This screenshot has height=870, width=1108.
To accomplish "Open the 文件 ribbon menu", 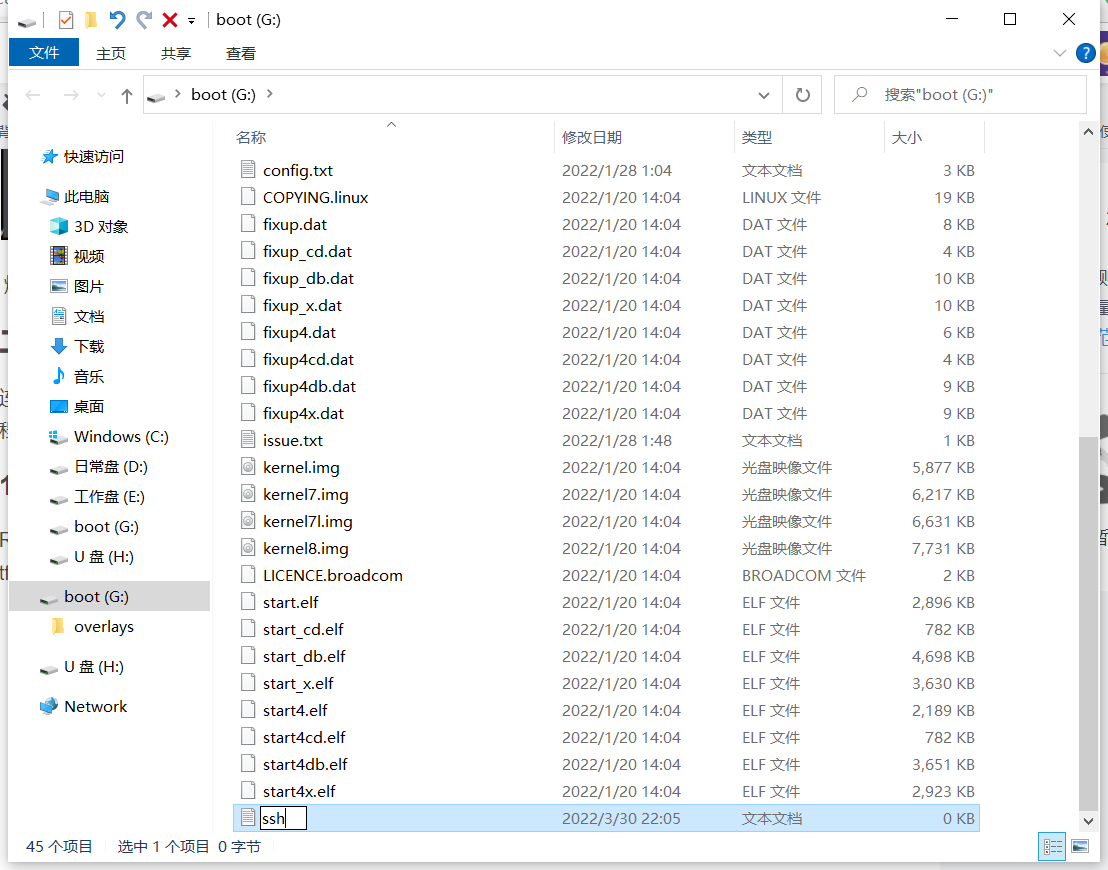I will pyautogui.click(x=44, y=53).
